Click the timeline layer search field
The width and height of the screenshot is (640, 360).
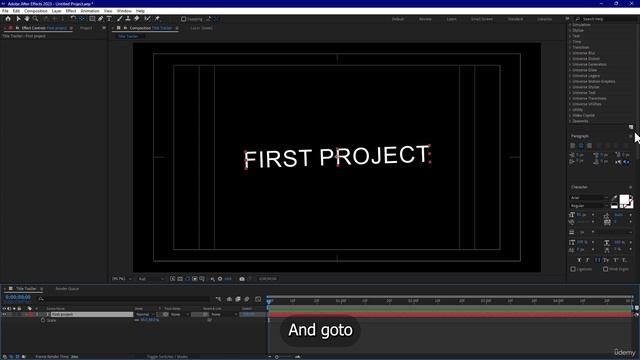pos(124,299)
